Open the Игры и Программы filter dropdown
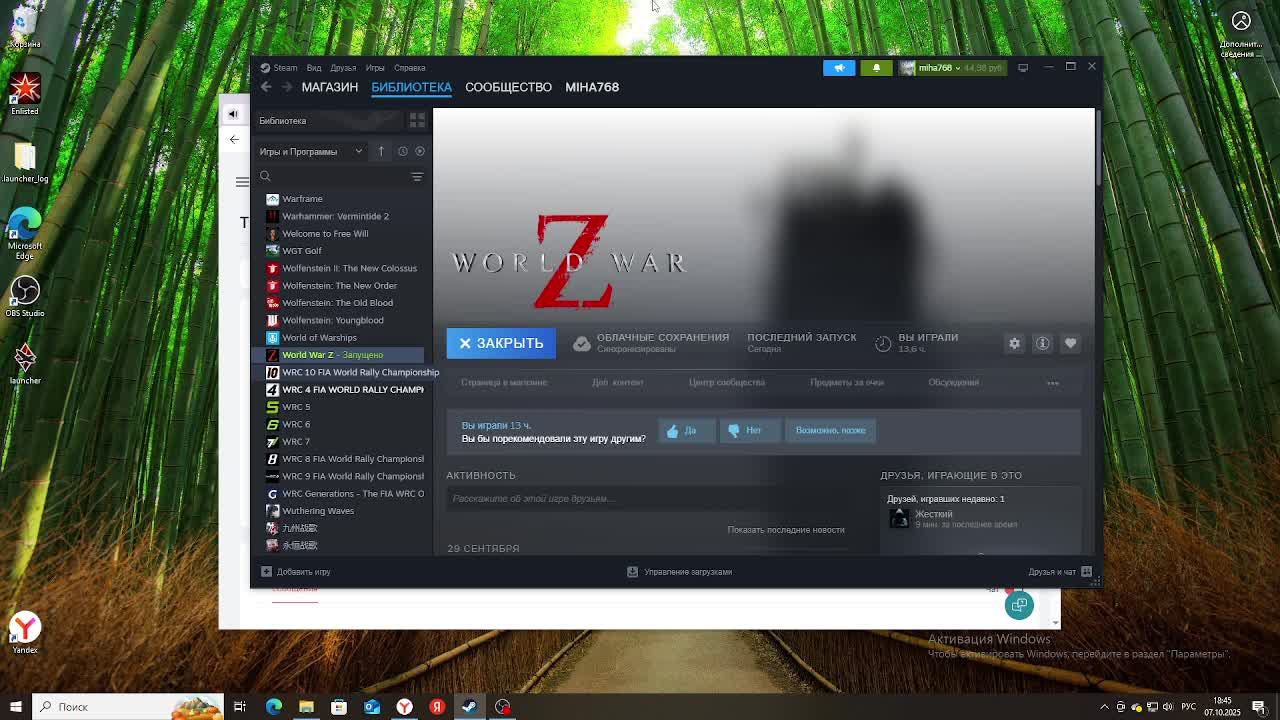This screenshot has width=1280, height=720. coord(311,151)
